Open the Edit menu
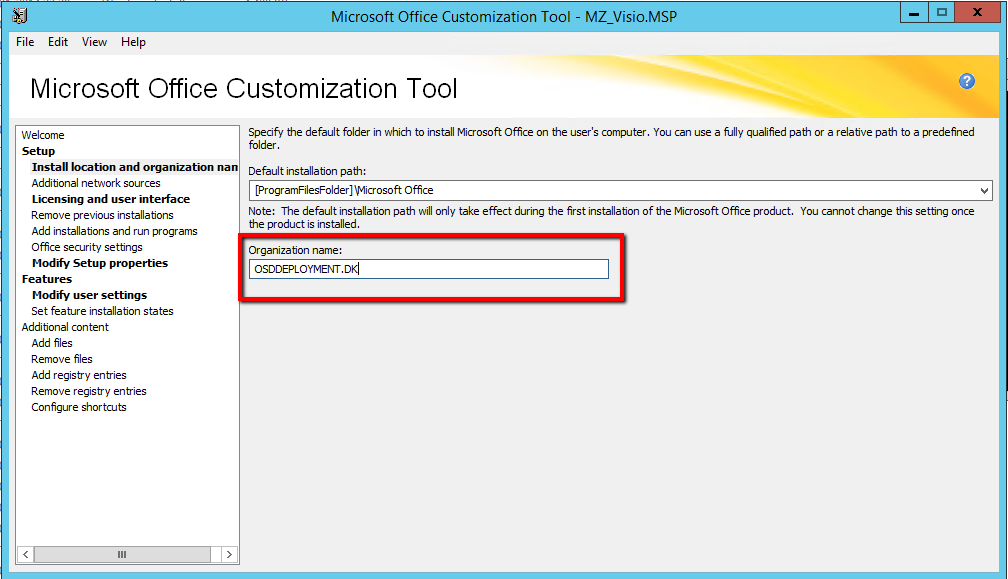 coord(58,42)
